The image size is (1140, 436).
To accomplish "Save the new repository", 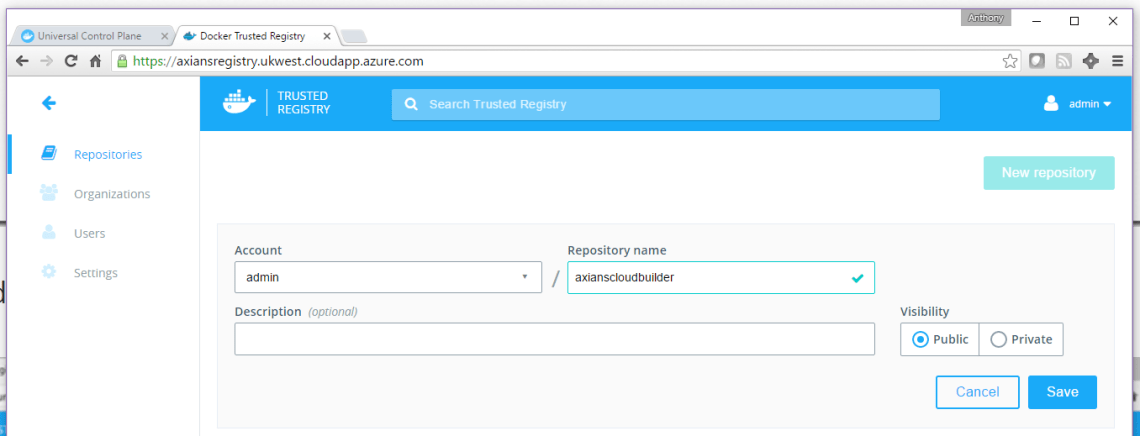I will (x=1061, y=392).
